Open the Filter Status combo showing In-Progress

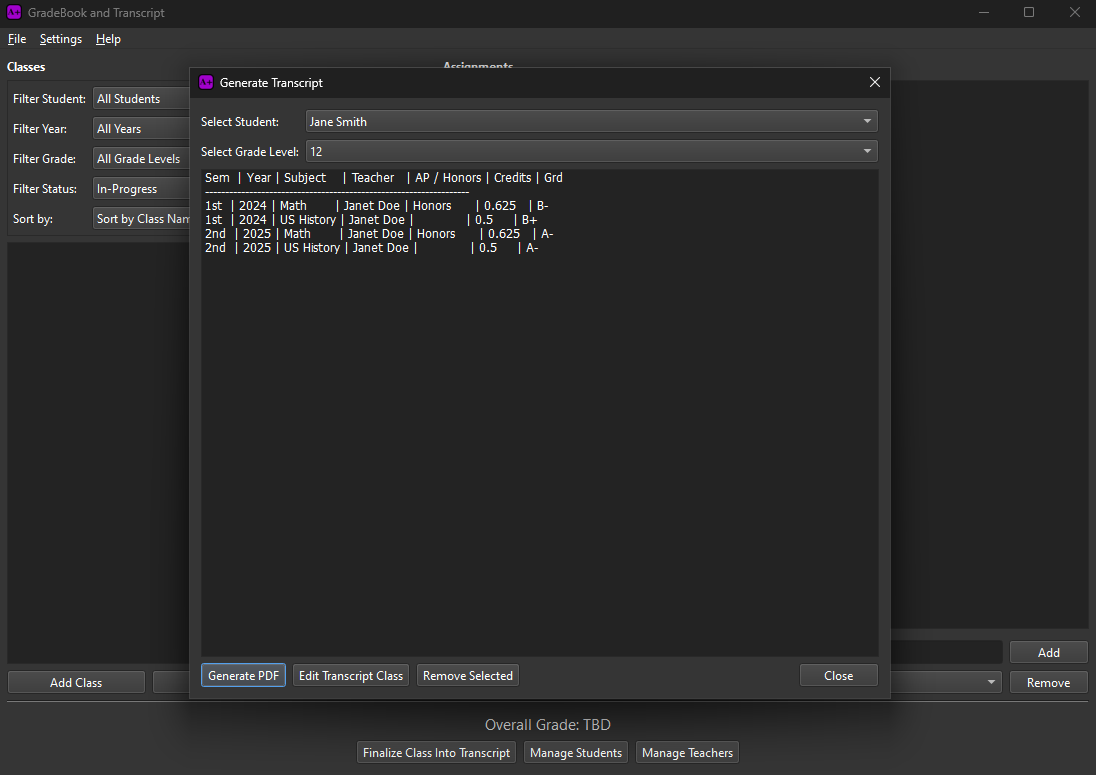tap(141, 189)
